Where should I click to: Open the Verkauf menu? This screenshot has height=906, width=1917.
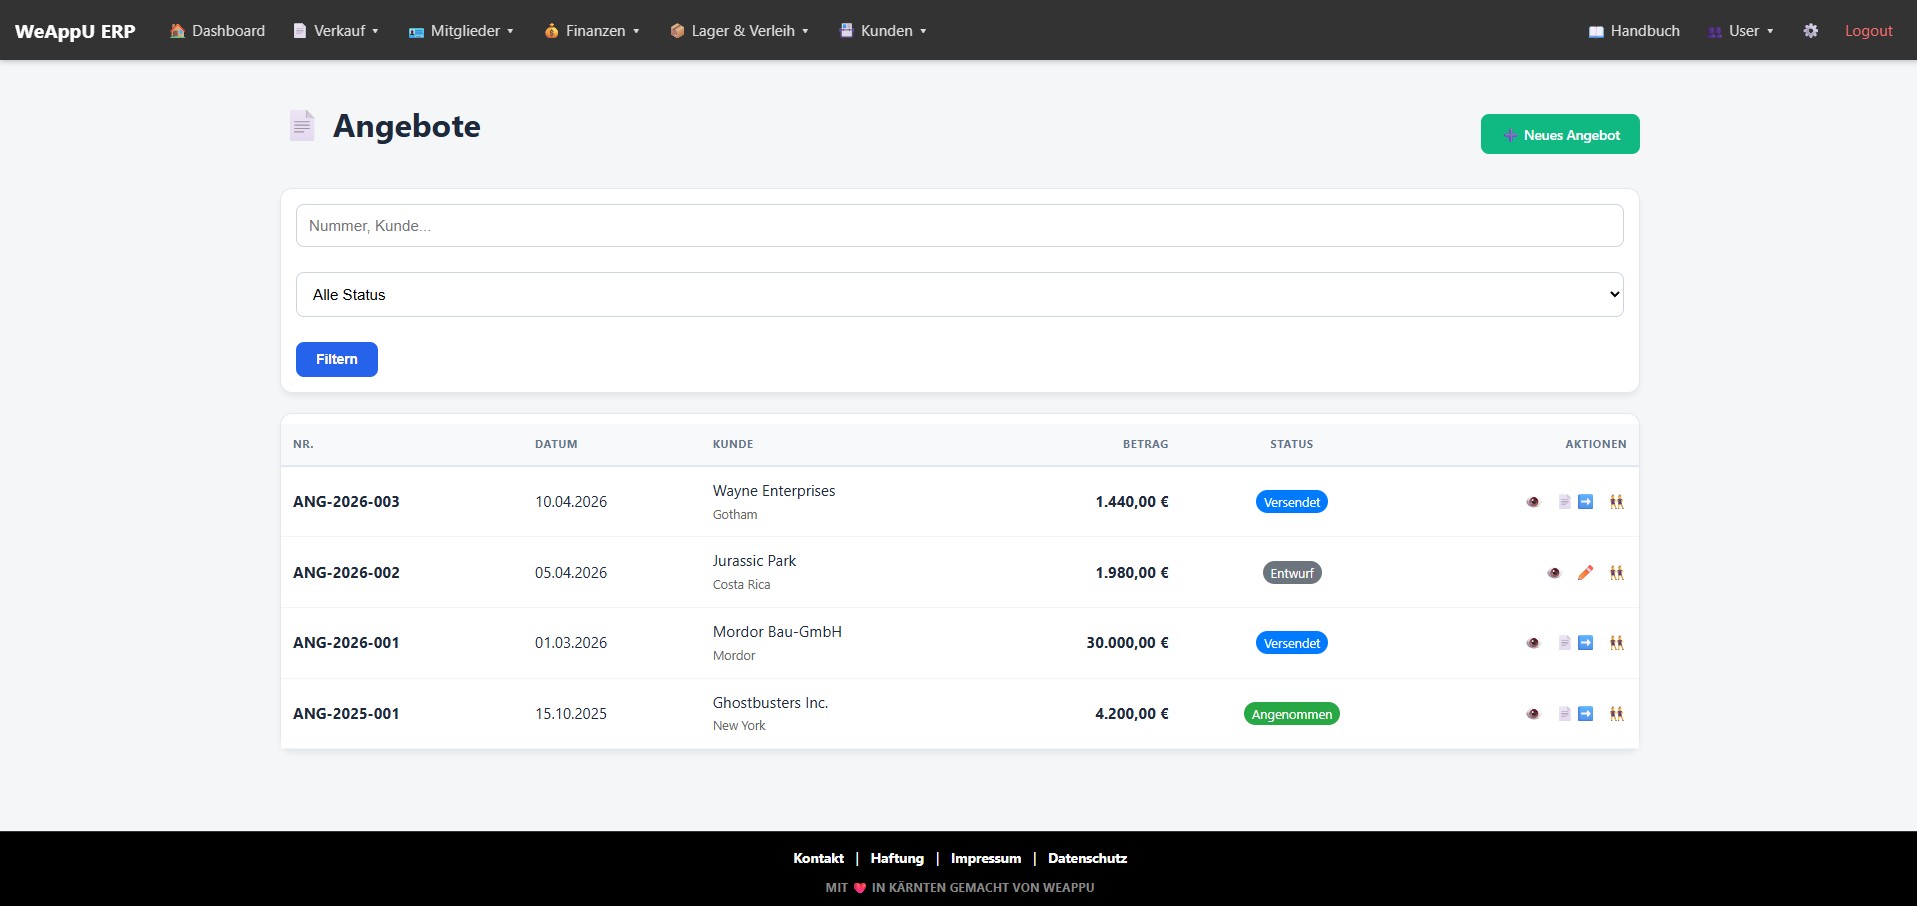click(x=336, y=31)
